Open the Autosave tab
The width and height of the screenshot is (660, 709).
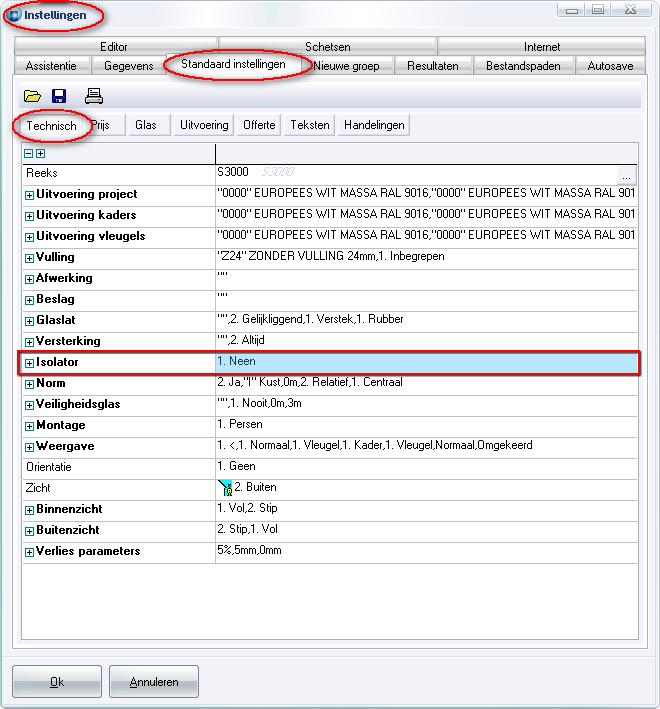click(610, 66)
